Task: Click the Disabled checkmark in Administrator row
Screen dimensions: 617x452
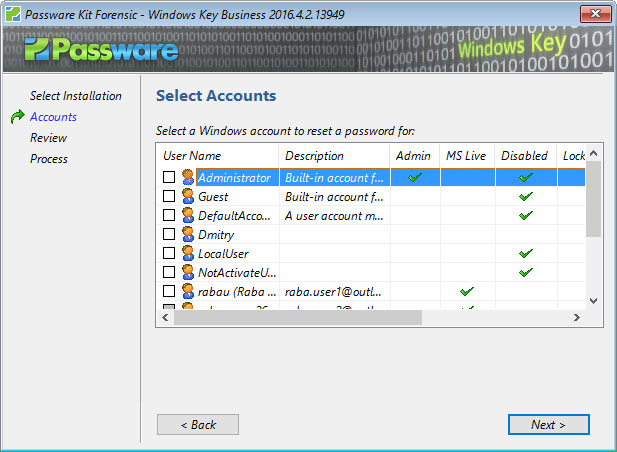Action: [x=526, y=177]
